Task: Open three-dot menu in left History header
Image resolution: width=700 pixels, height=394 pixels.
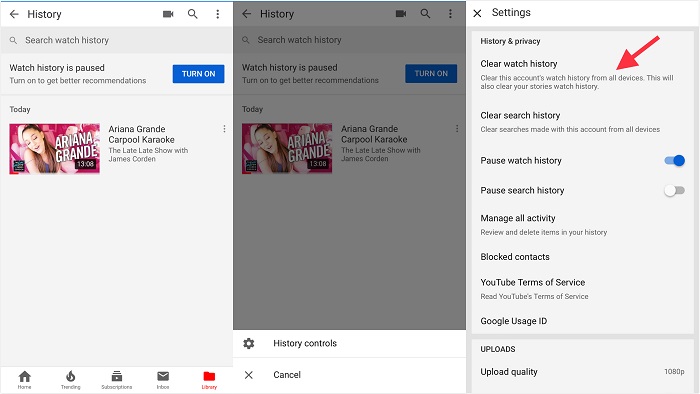Action: 217,14
